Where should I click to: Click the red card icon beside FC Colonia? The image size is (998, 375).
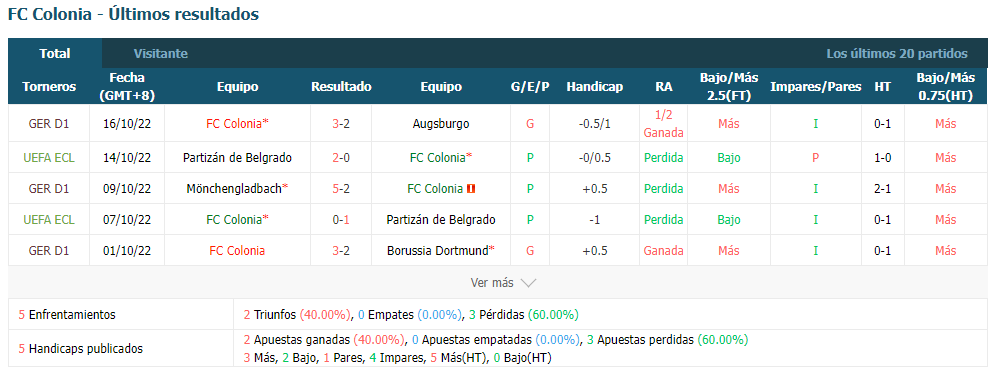point(471,188)
